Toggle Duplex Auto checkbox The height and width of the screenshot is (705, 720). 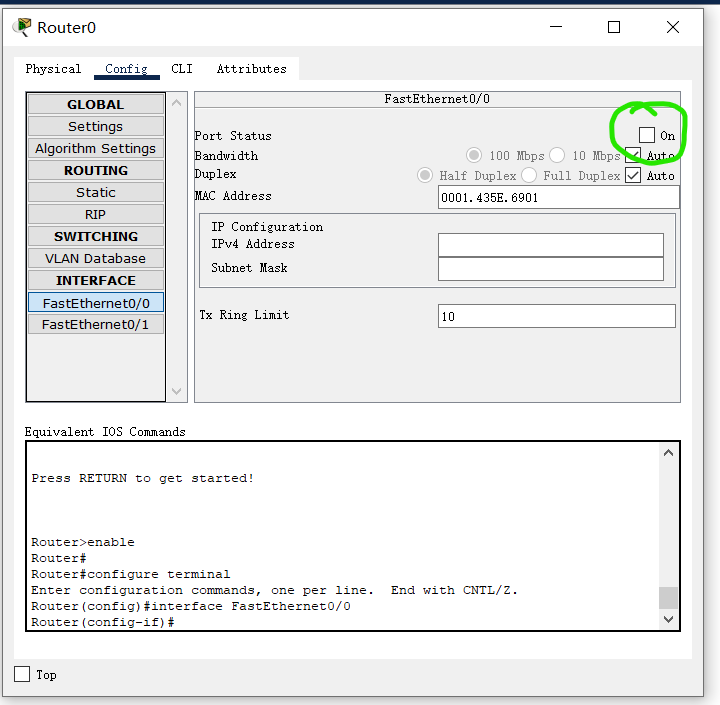[633, 175]
